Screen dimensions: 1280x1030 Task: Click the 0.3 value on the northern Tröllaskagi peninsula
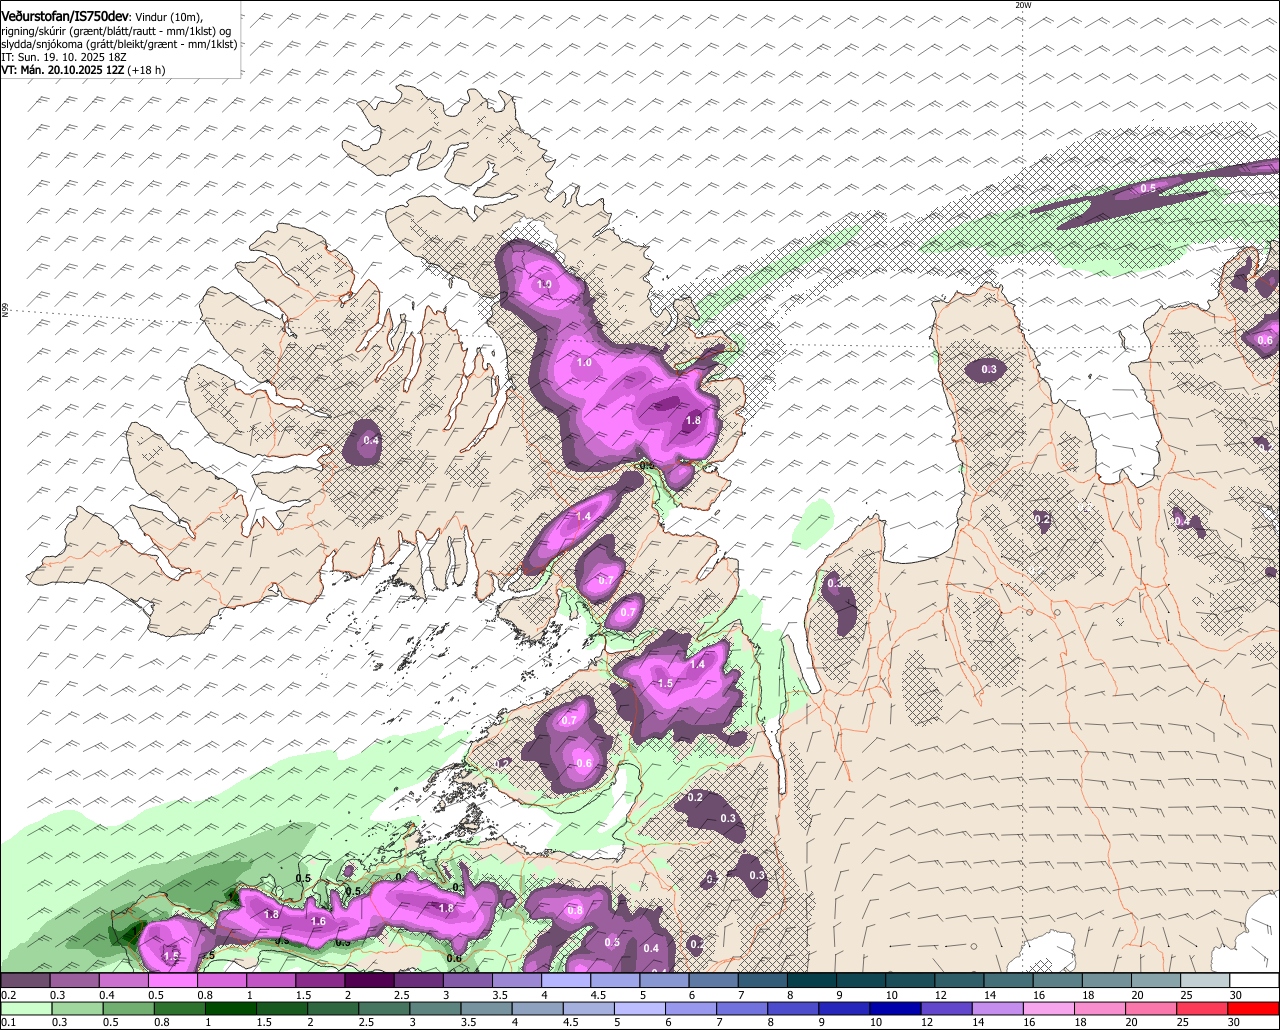989,369
